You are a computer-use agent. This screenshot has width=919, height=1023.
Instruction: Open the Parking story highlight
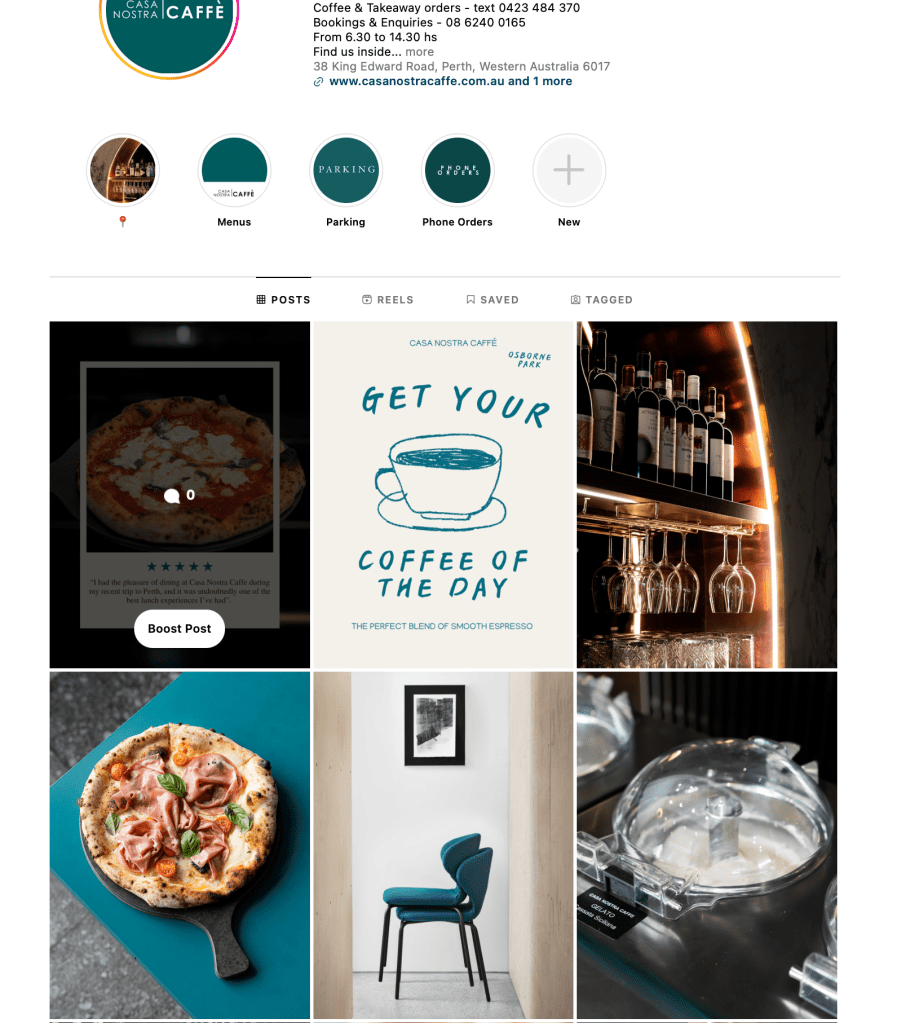click(346, 171)
